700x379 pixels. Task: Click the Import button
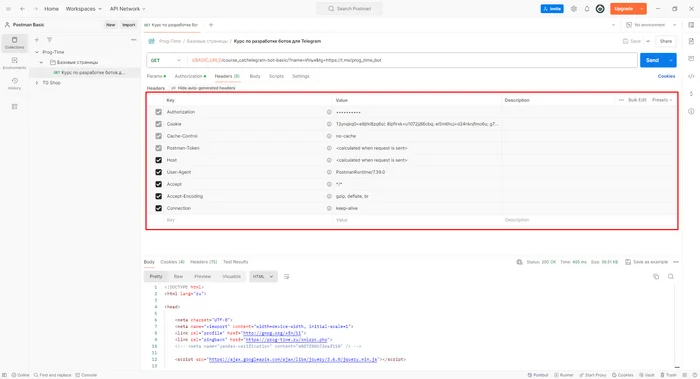coord(129,25)
